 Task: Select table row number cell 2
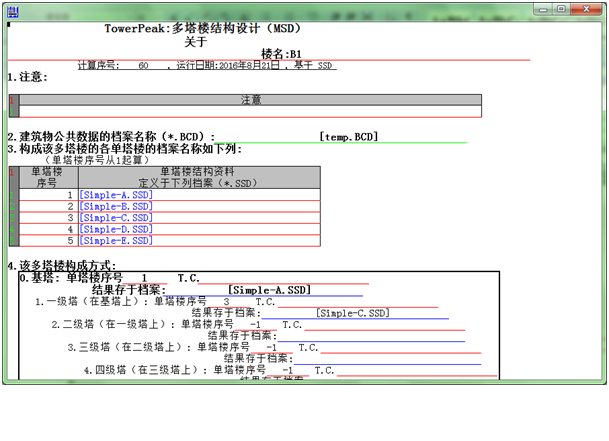[13, 206]
